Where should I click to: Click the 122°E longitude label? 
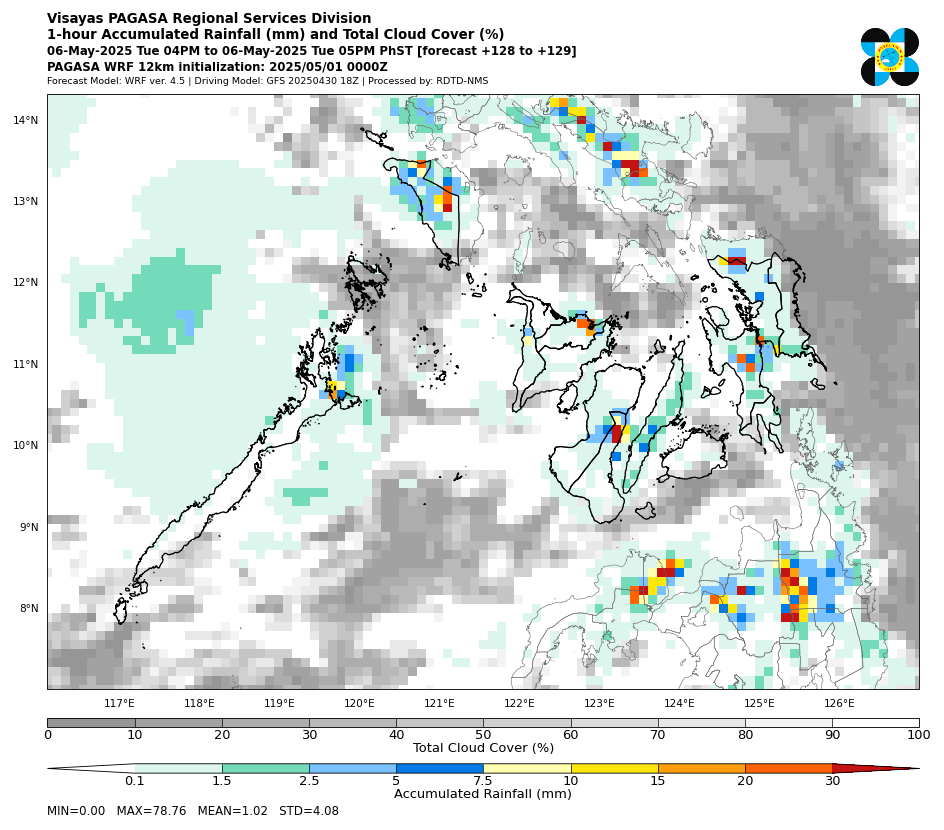[520, 703]
